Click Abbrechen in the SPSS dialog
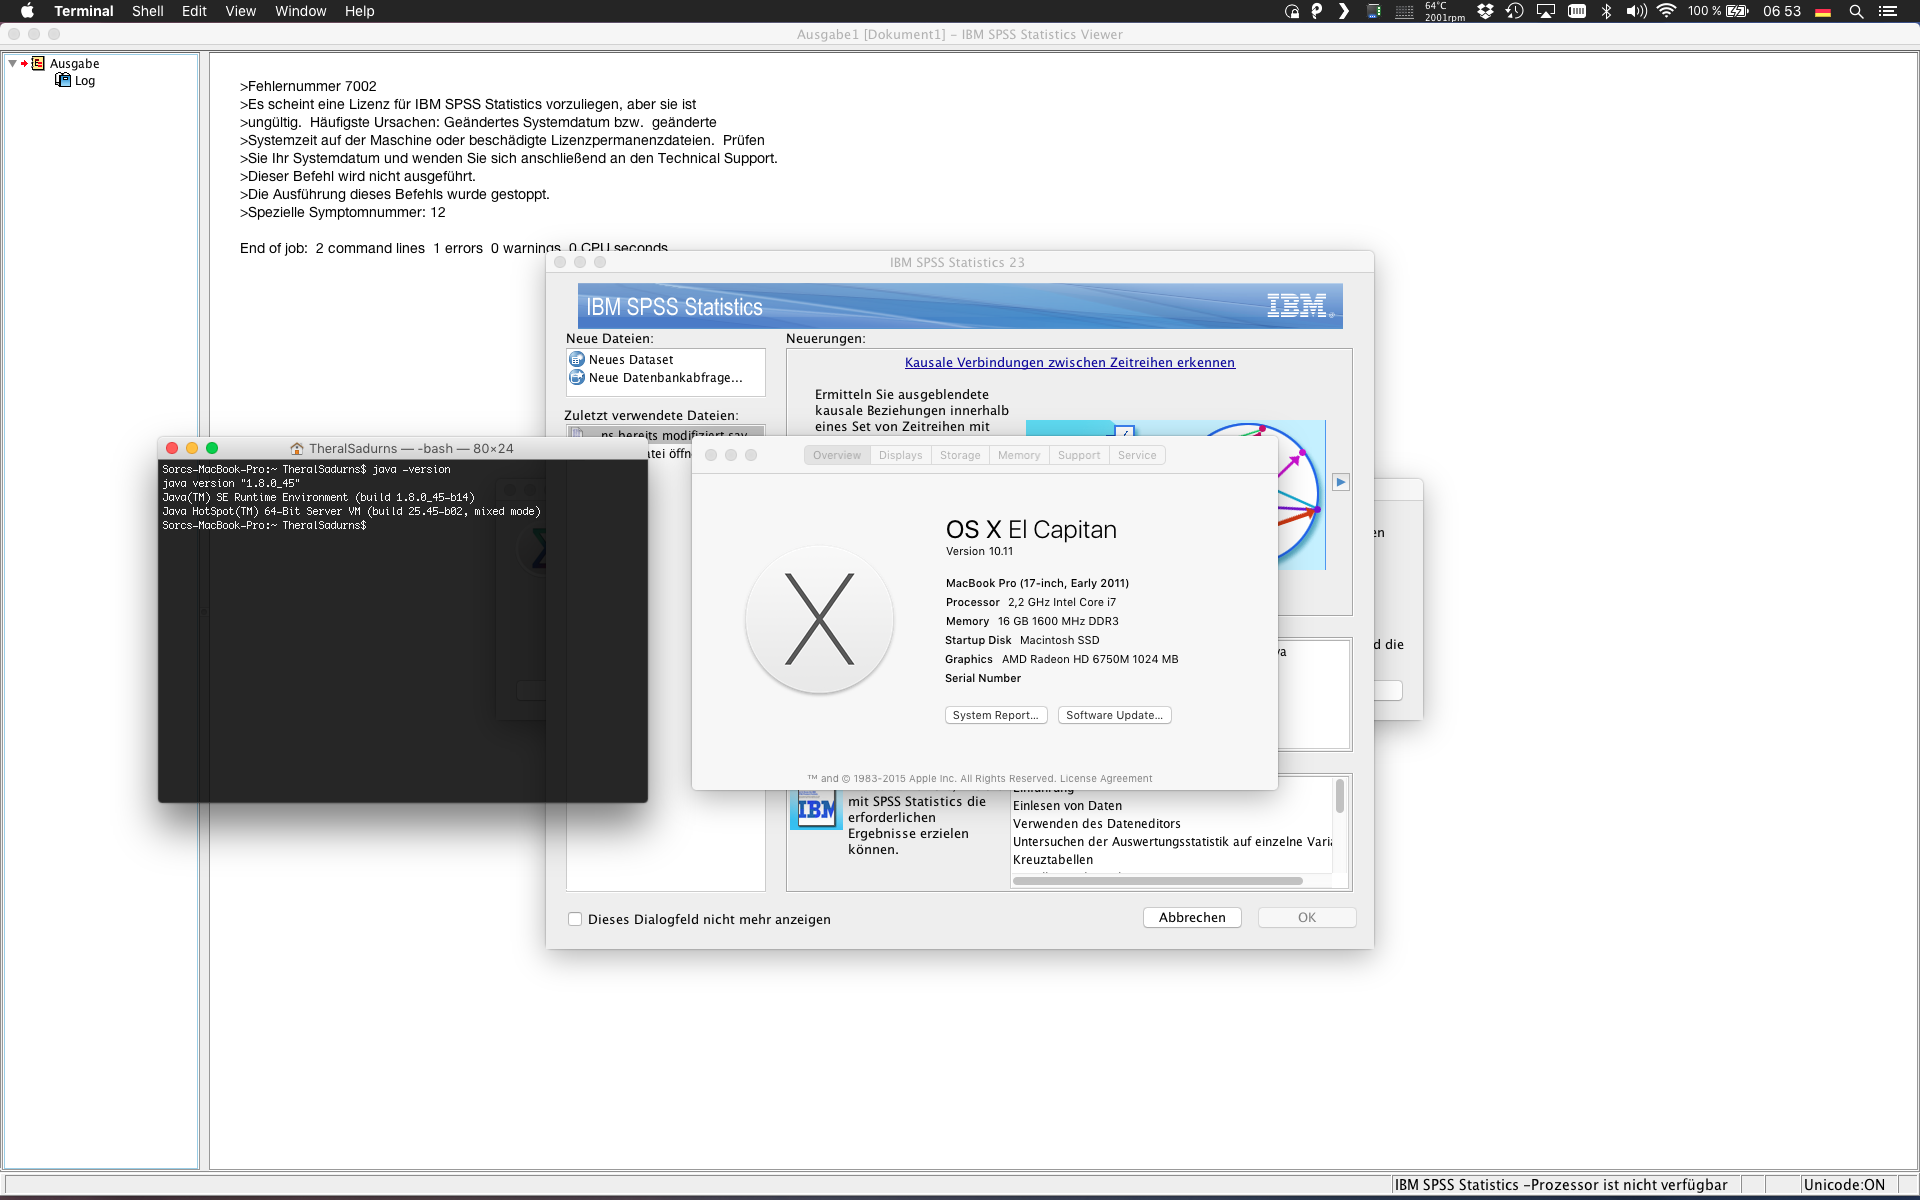The image size is (1920, 1200). [x=1192, y=917]
